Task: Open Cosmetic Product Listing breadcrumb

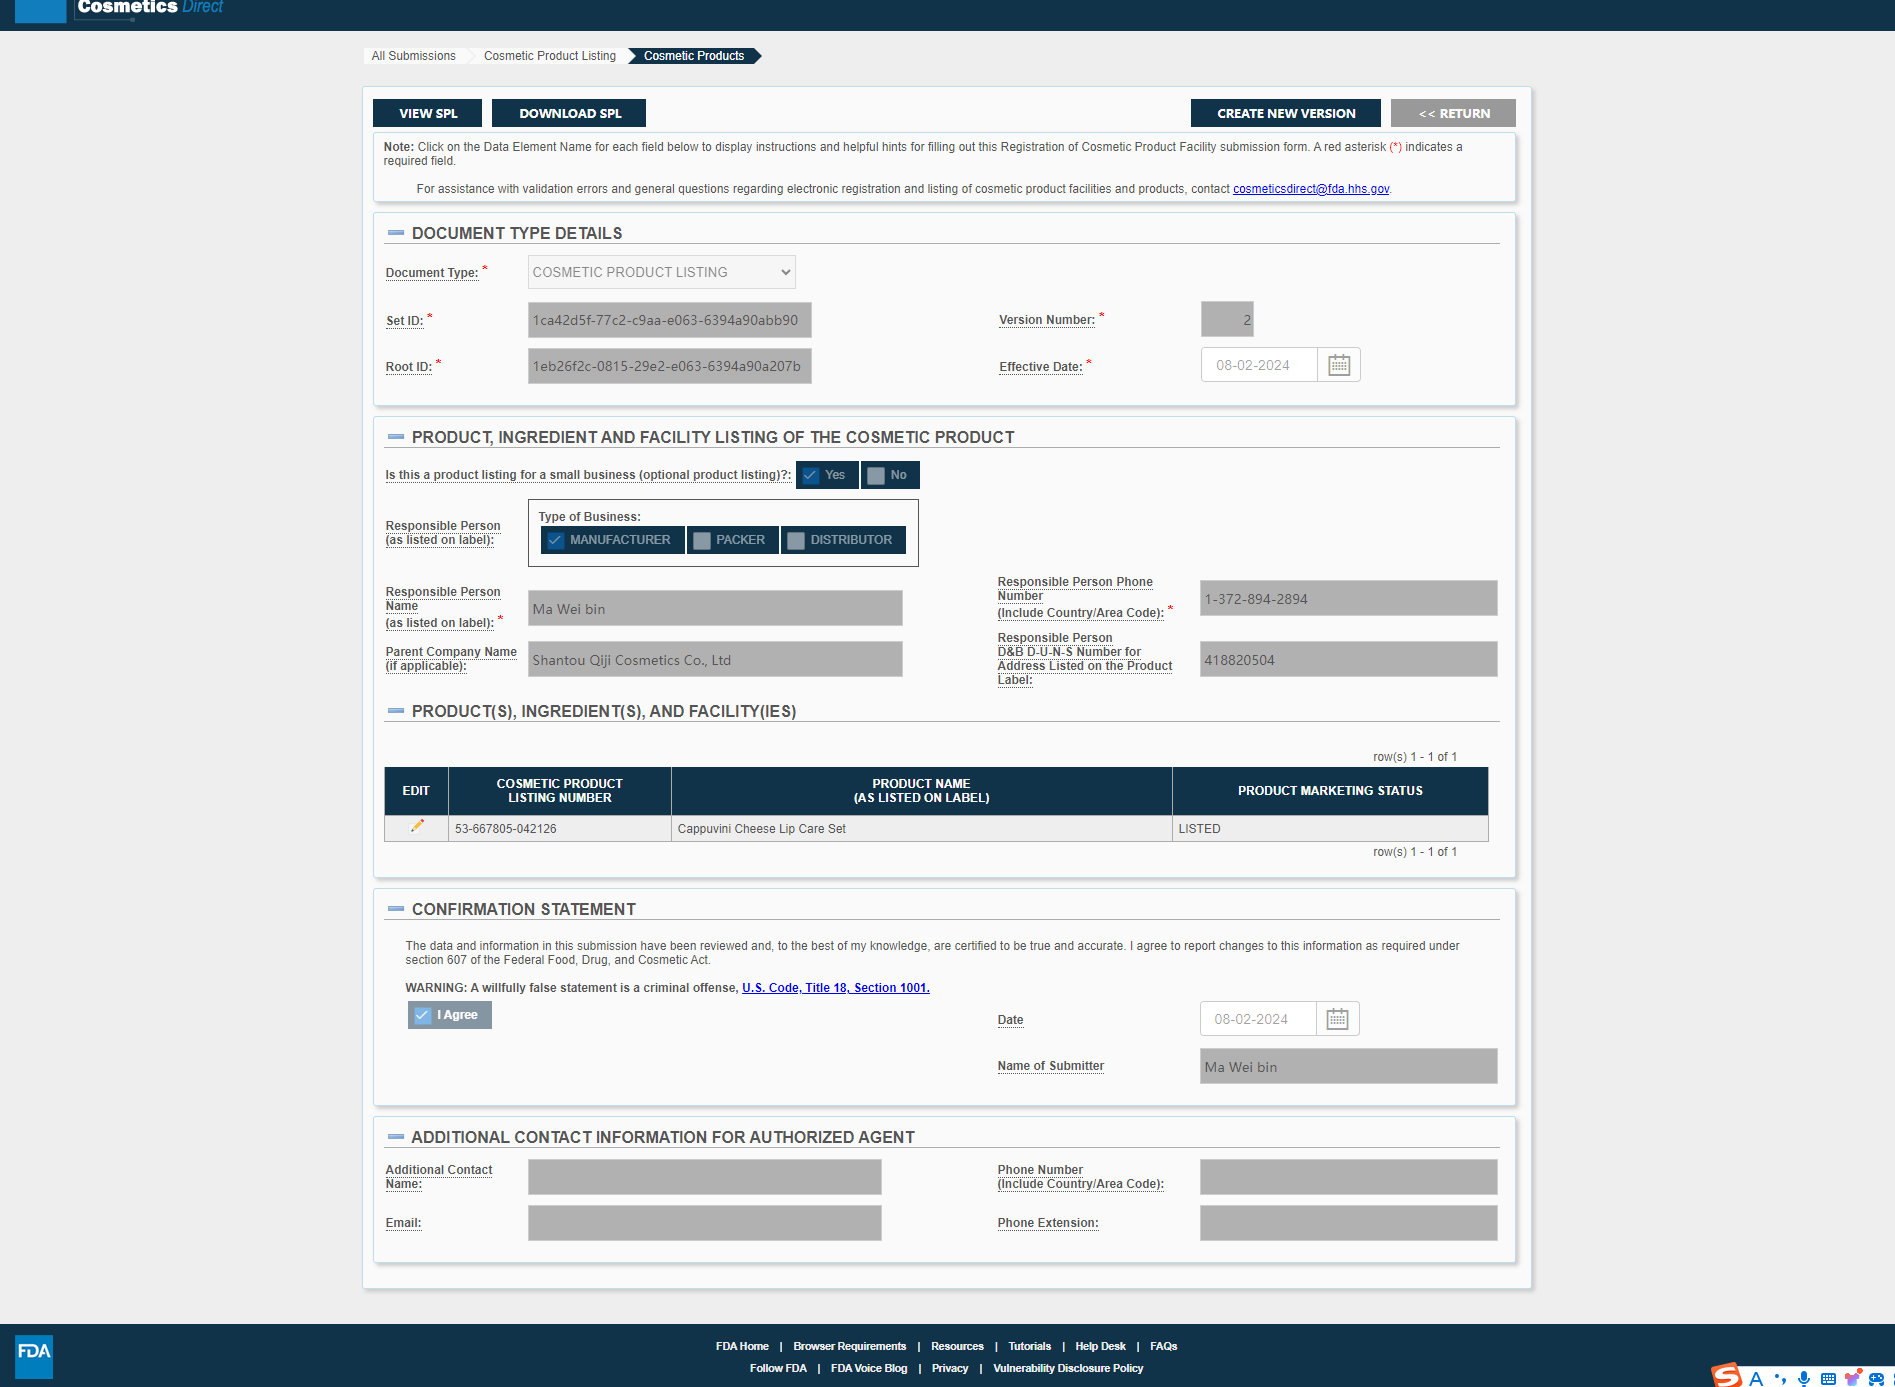Action: click(549, 56)
